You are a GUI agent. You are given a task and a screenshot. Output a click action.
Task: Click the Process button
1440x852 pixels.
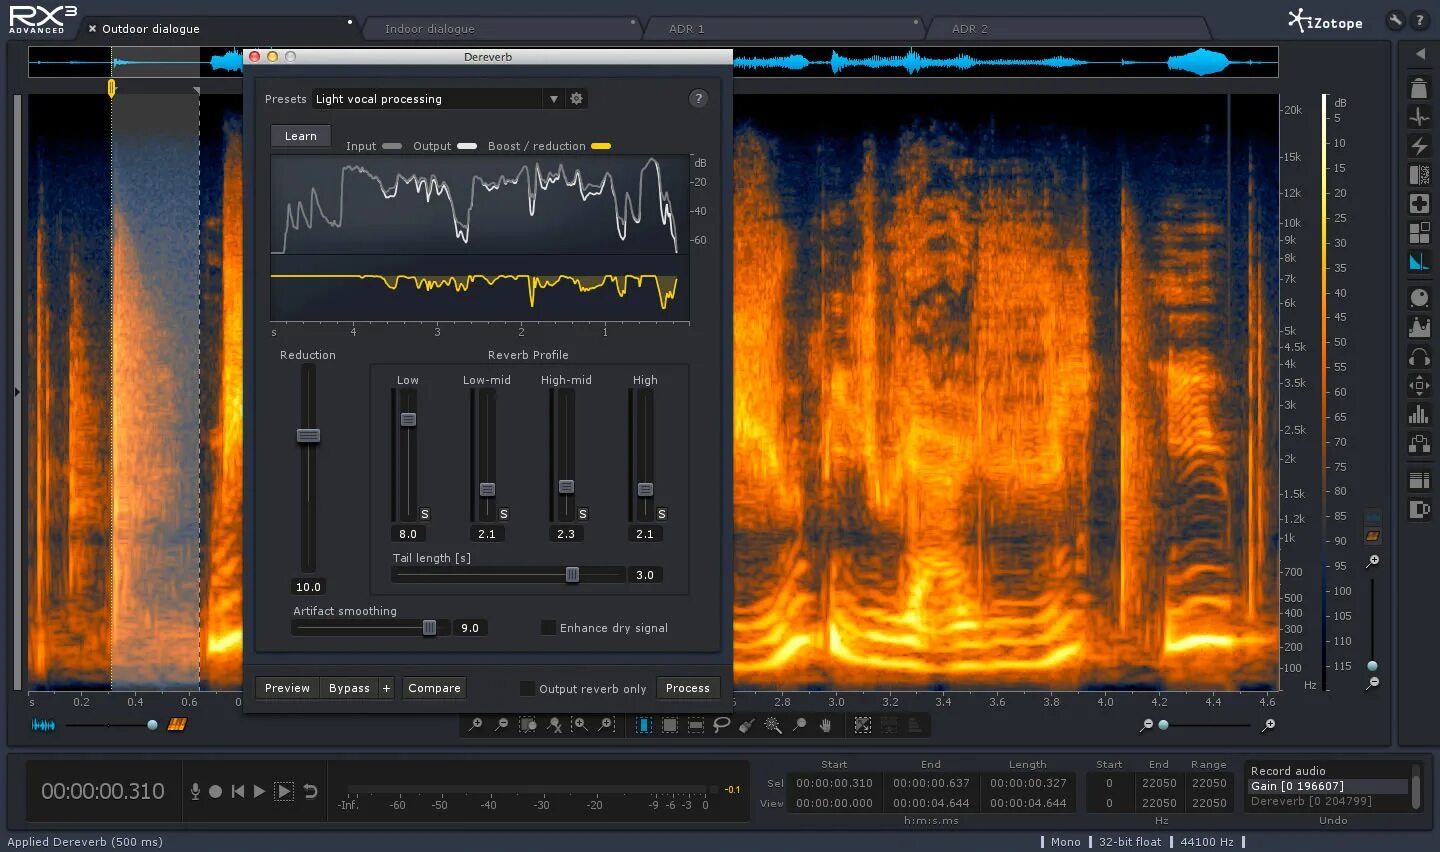click(688, 688)
